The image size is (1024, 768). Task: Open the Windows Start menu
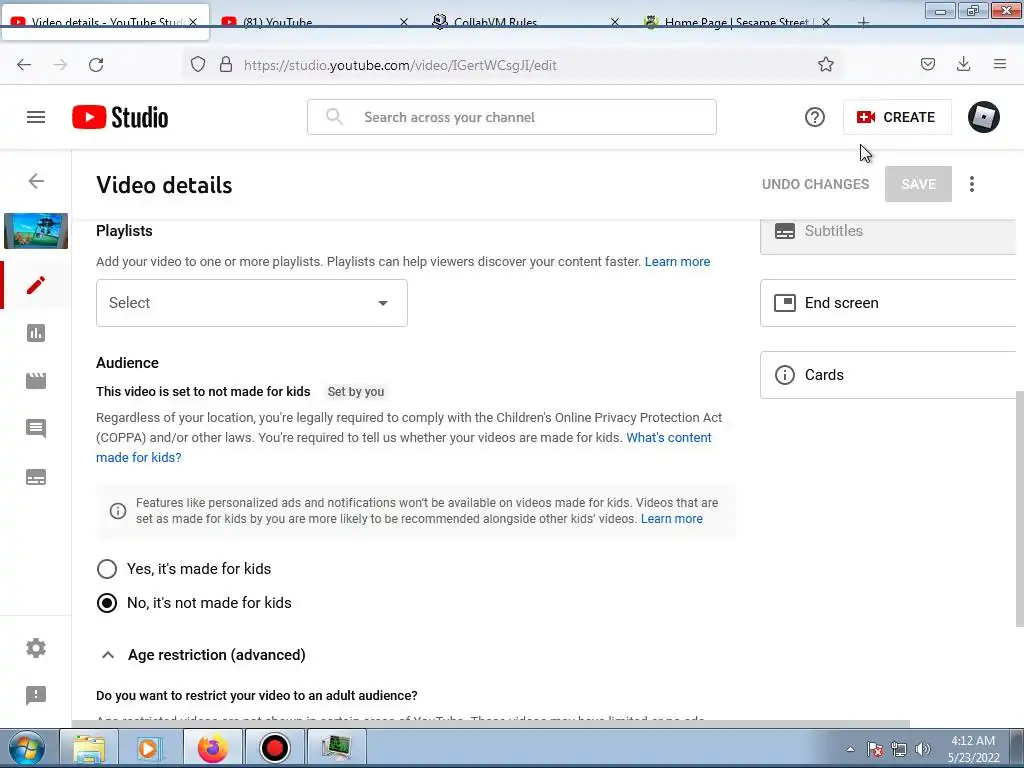(27, 748)
